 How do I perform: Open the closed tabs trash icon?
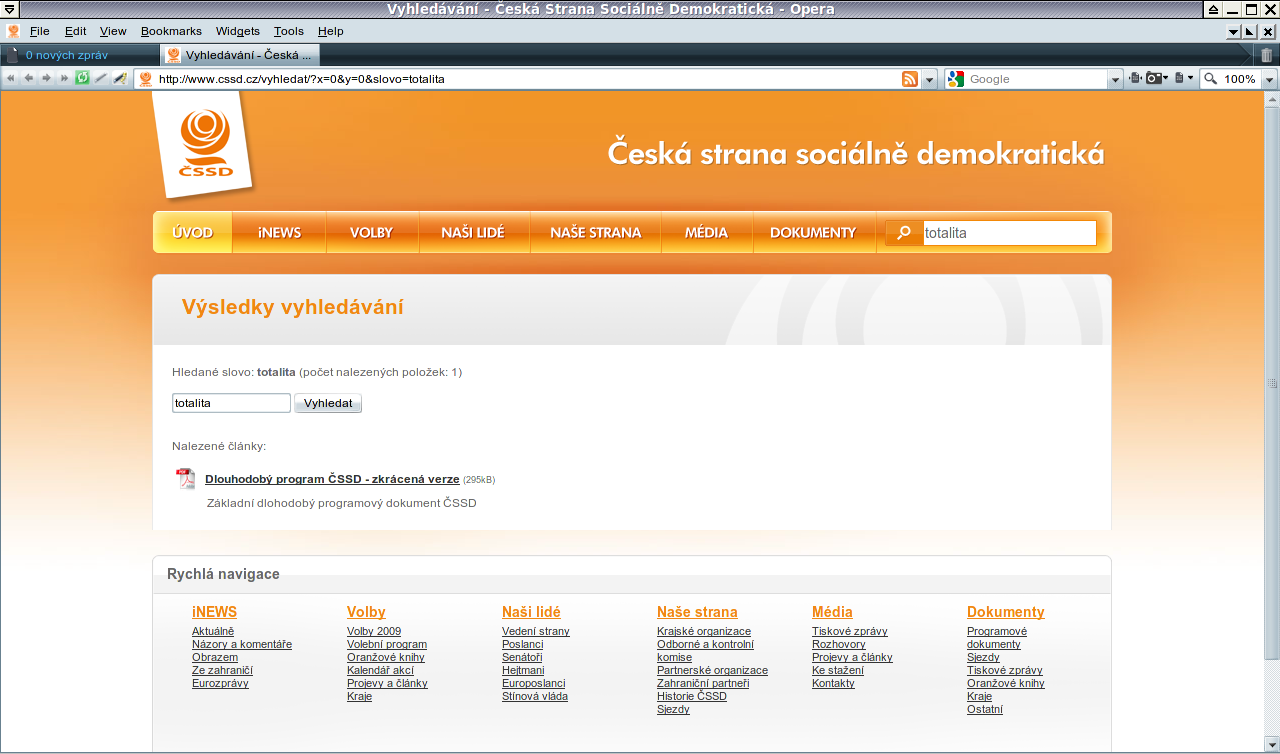(x=1266, y=55)
